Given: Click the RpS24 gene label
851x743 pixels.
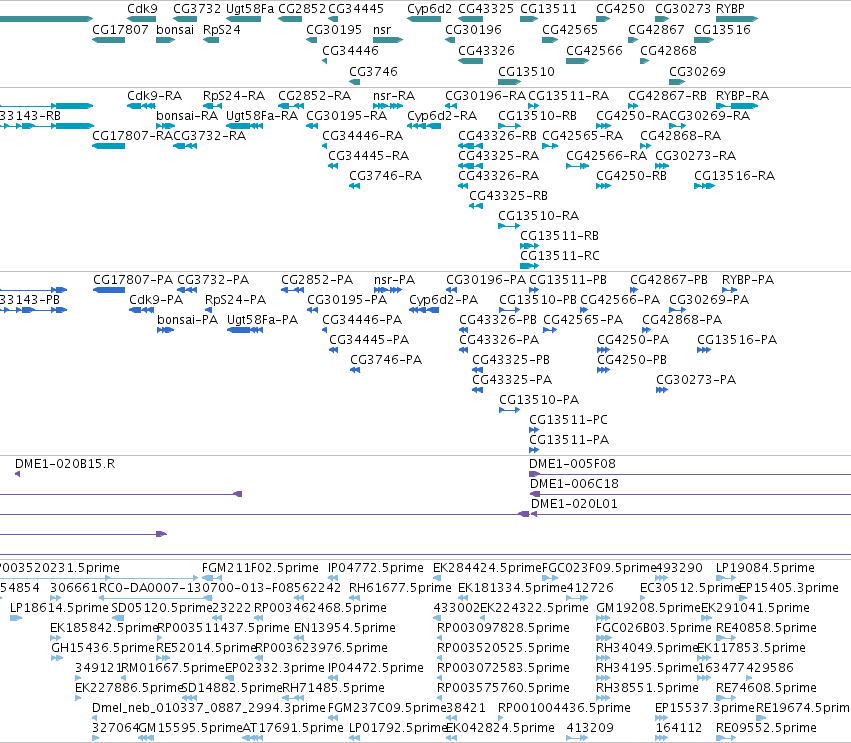Looking at the screenshot, I should (221, 30).
